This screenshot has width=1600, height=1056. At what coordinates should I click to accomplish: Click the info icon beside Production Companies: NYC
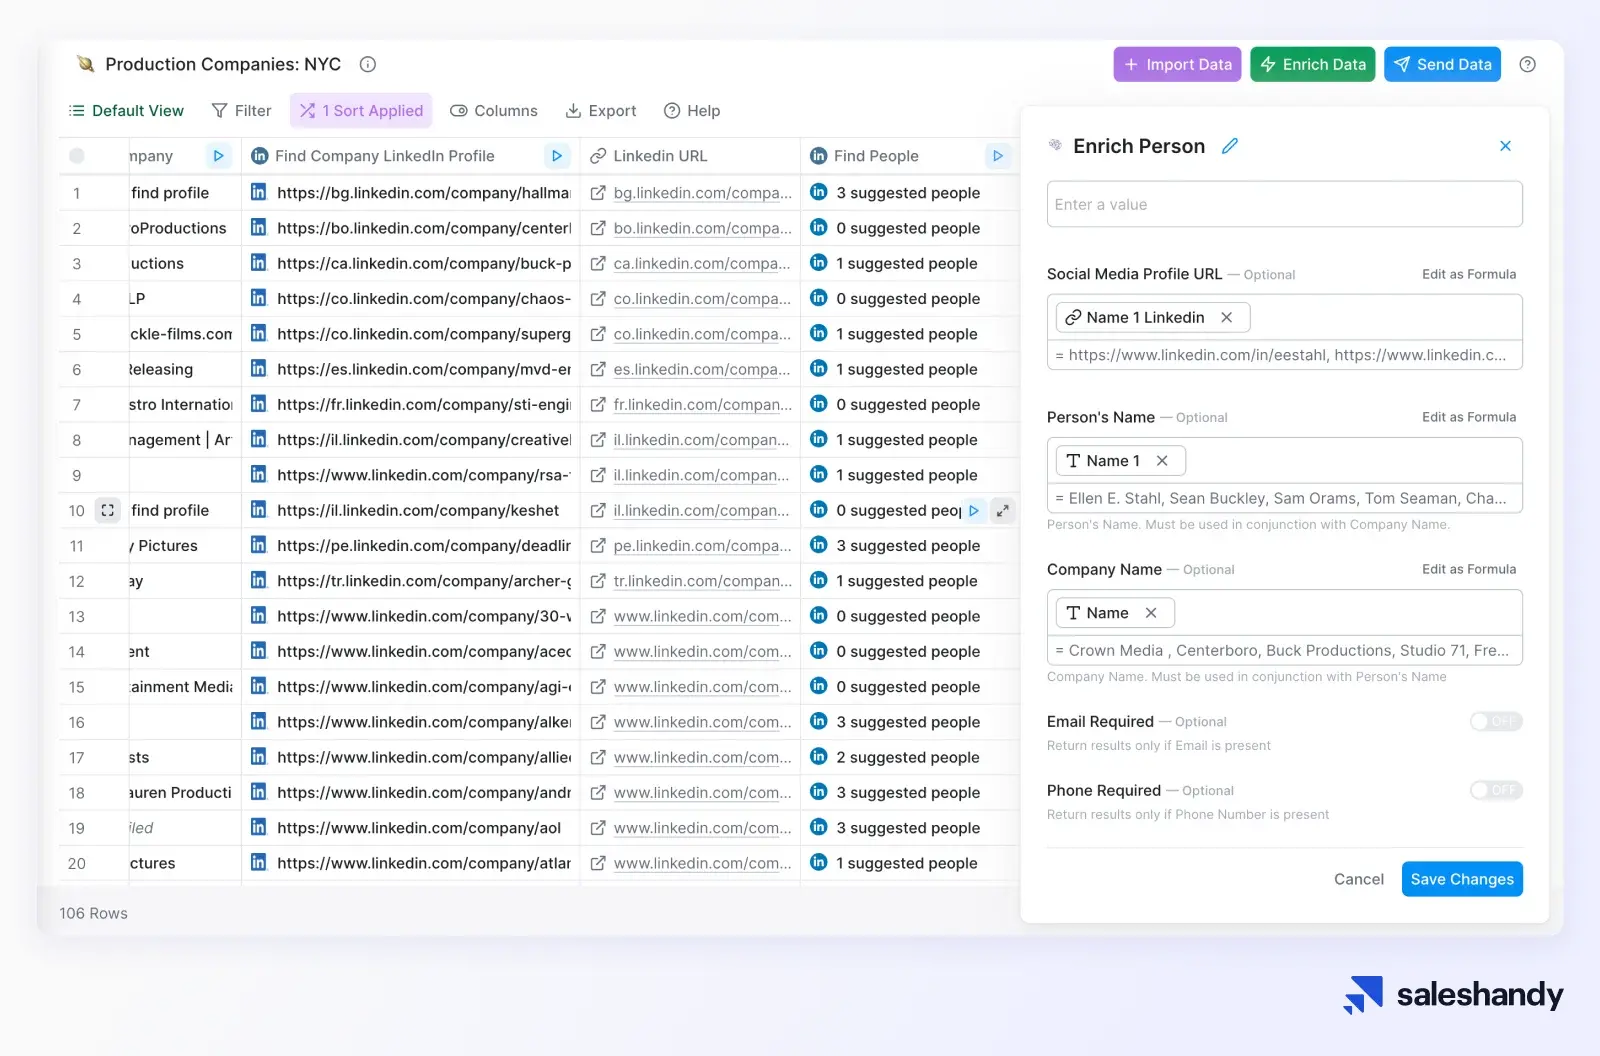[x=367, y=64]
